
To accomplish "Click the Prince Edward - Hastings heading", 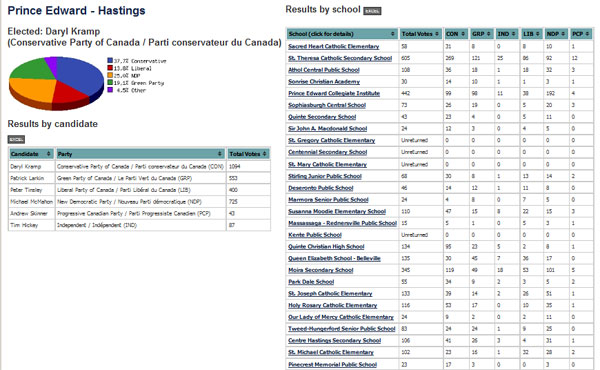I will click(77, 11).
